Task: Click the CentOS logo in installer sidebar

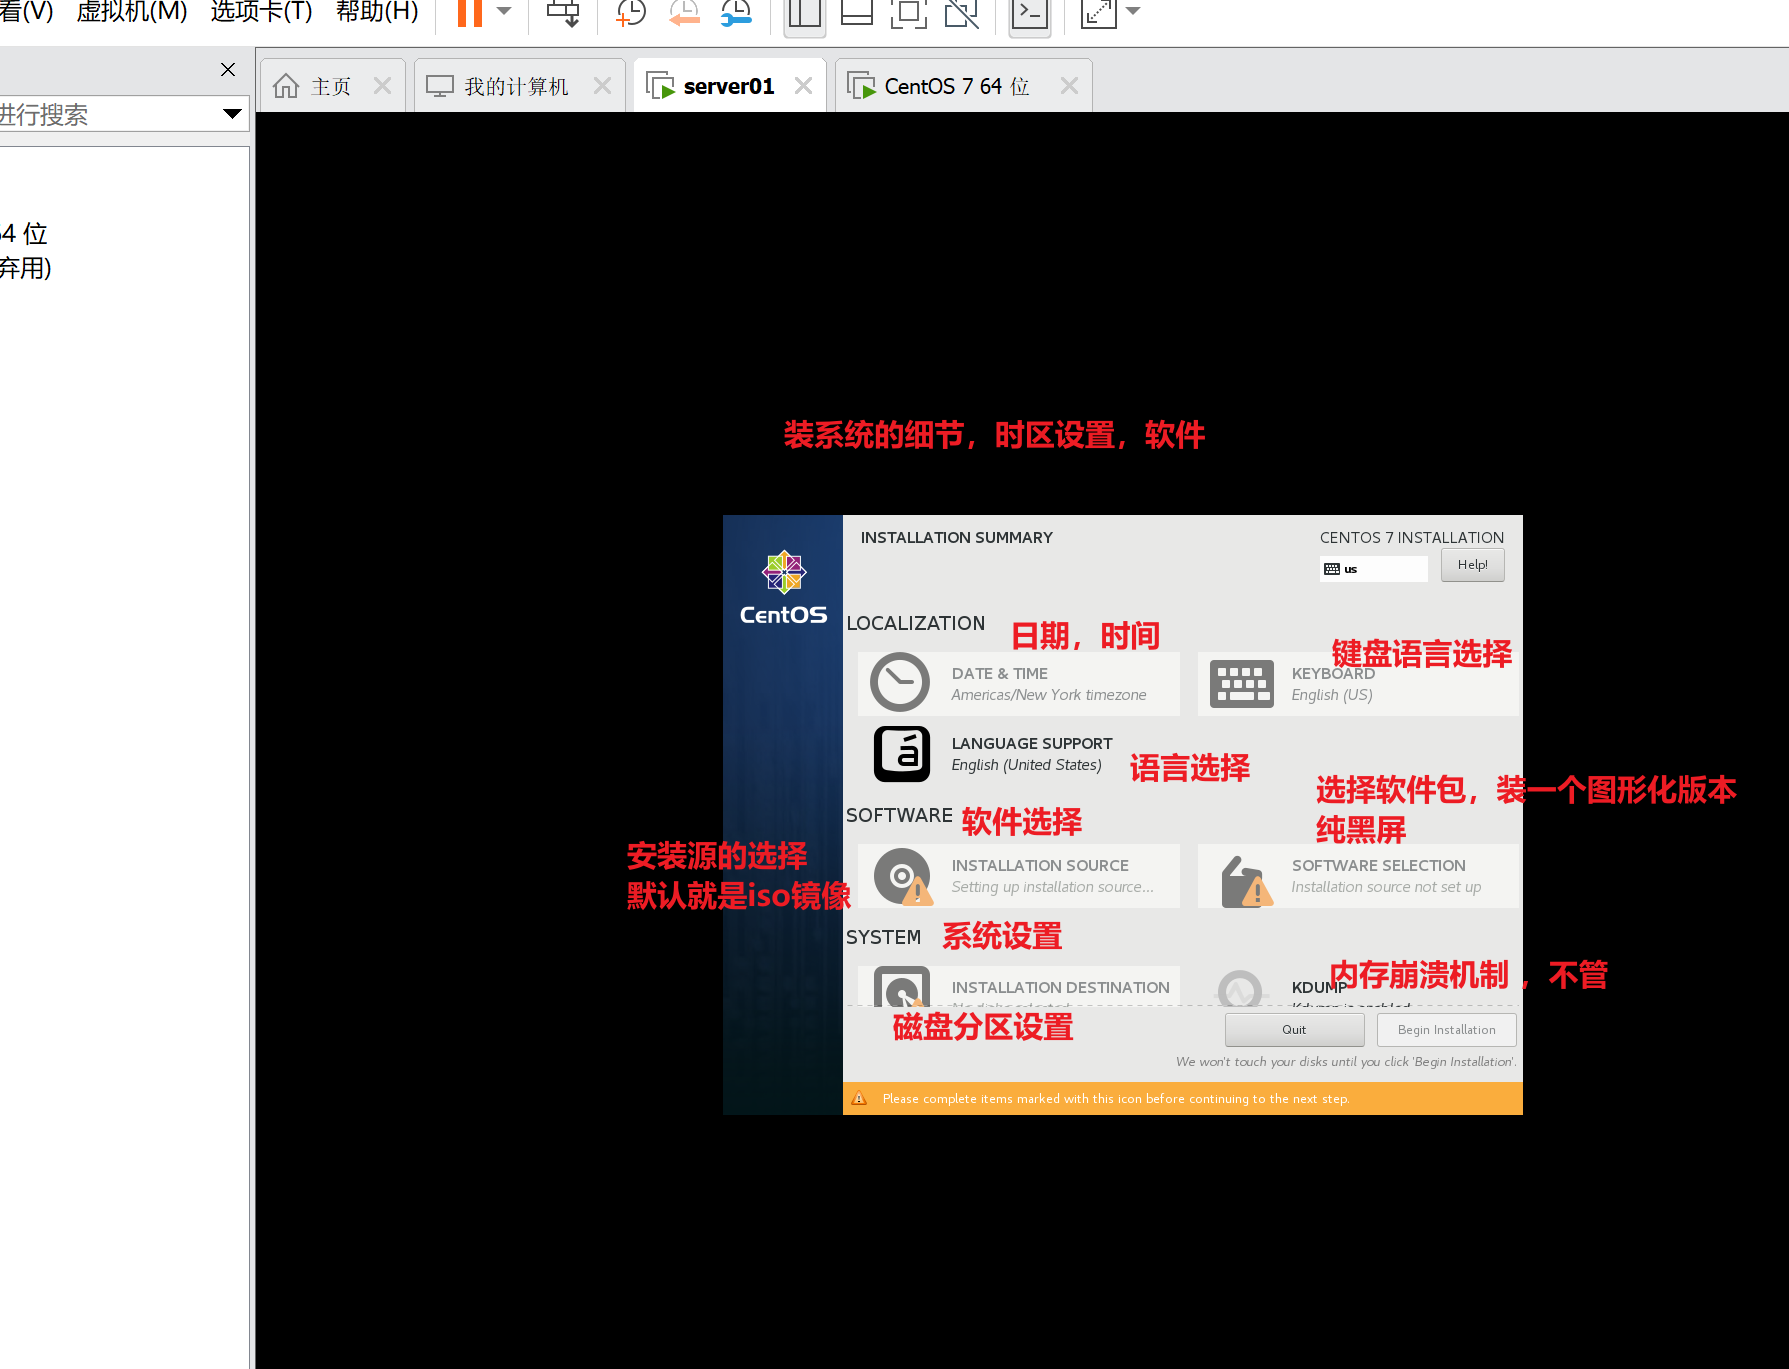Action: pos(783,588)
